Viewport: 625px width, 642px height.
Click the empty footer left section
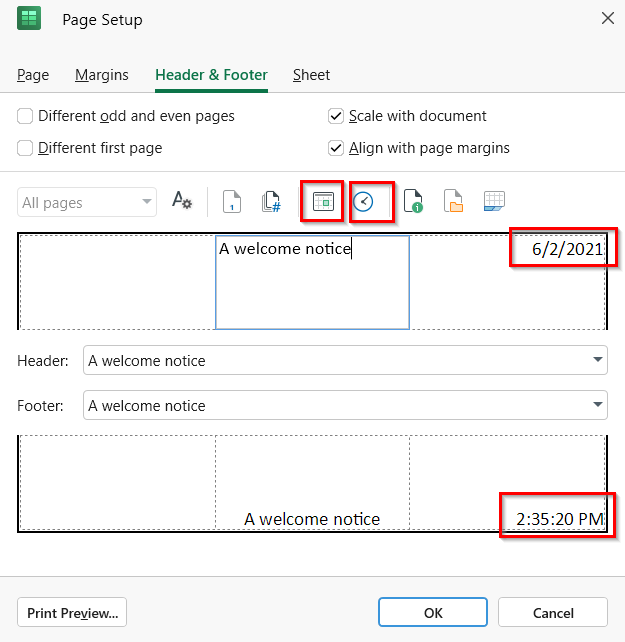tap(118, 483)
